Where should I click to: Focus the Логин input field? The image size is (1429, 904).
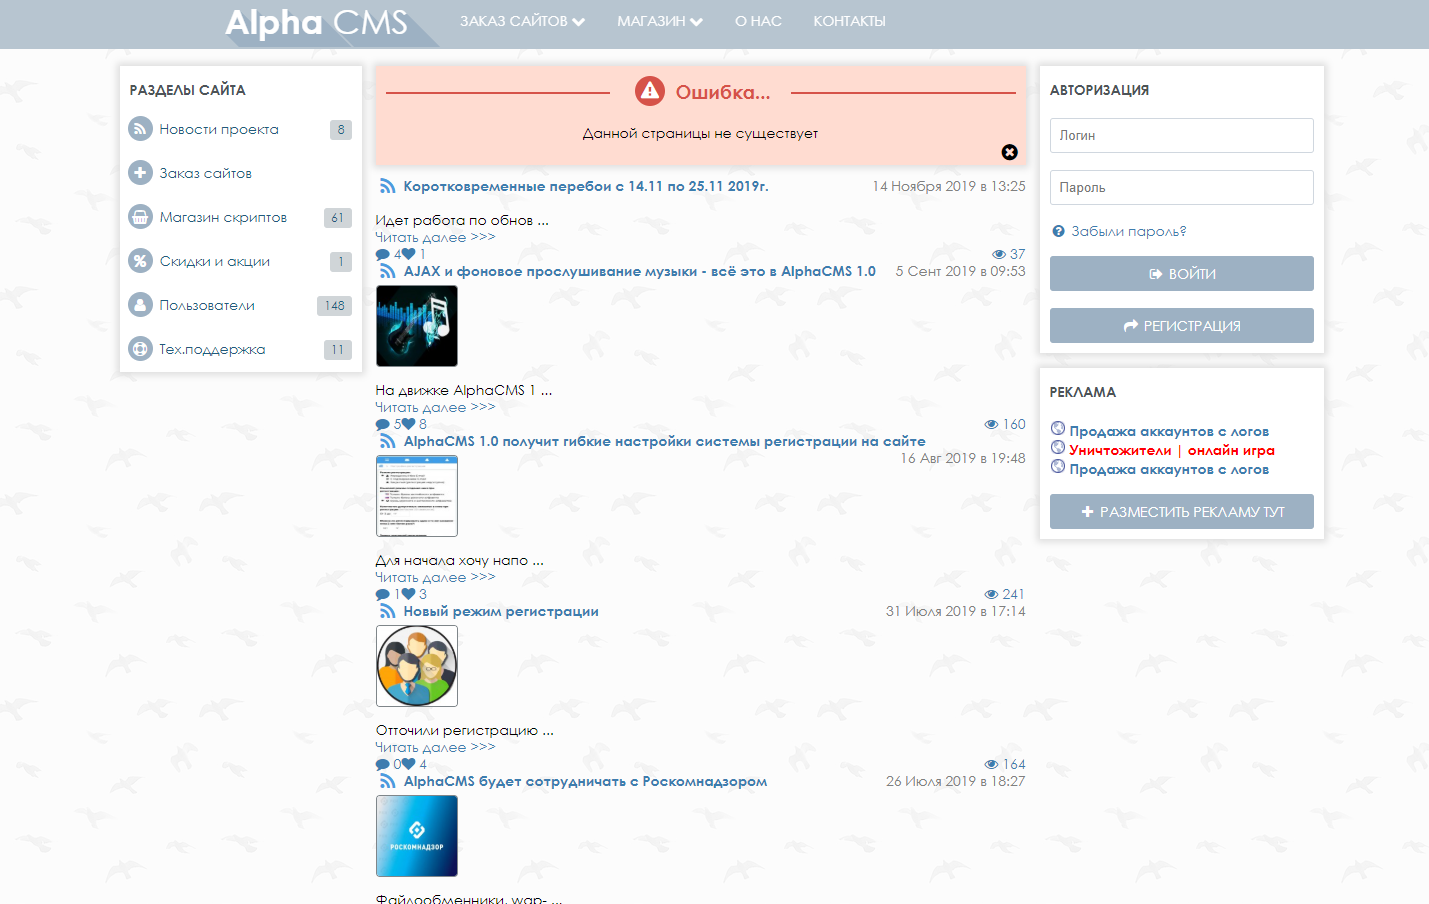click(1181, 136)
